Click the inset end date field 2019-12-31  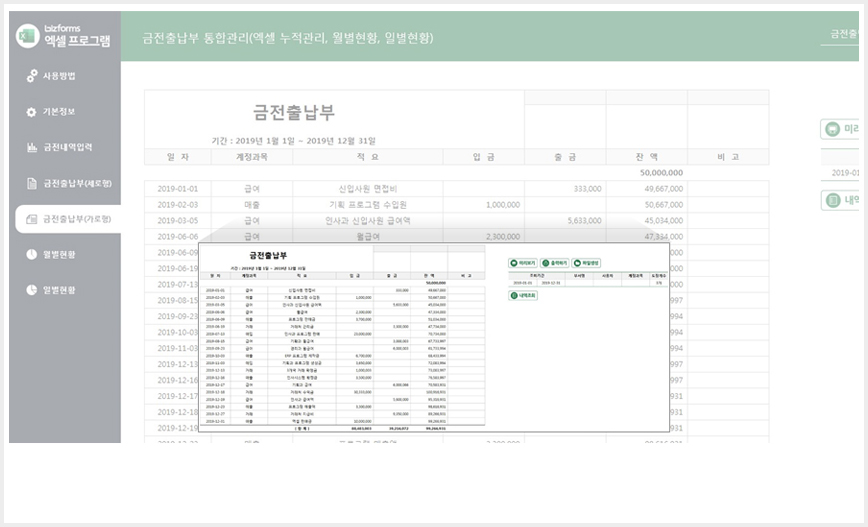(551, 282)
